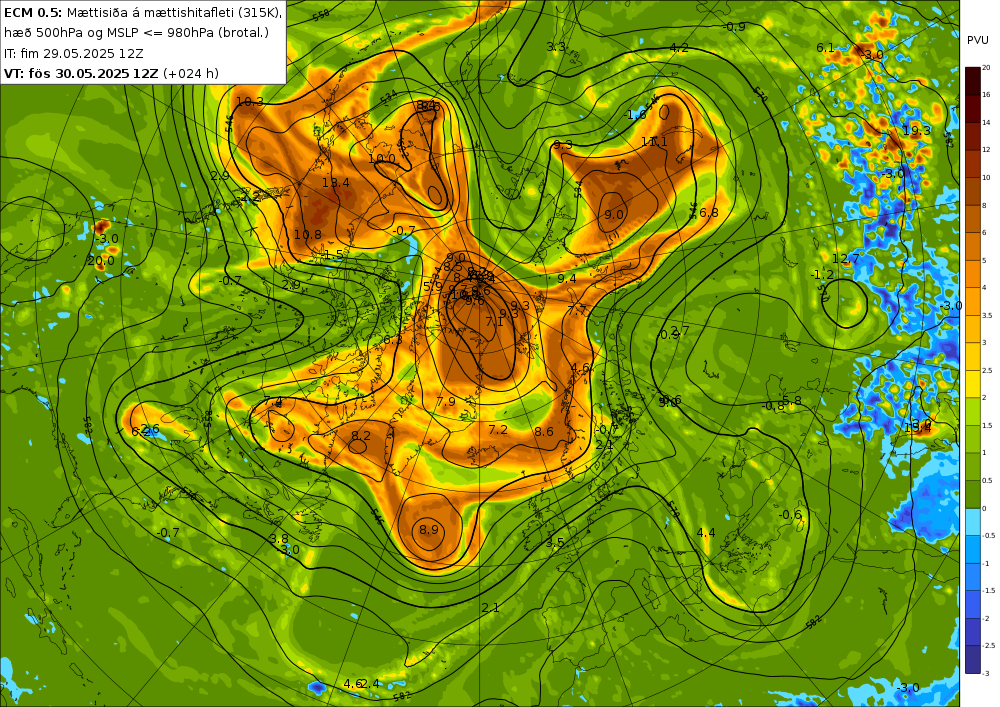Click the yellow swatch between 2 and 2.5
This screenshot has height=707, width=1000.
point(973,384)
